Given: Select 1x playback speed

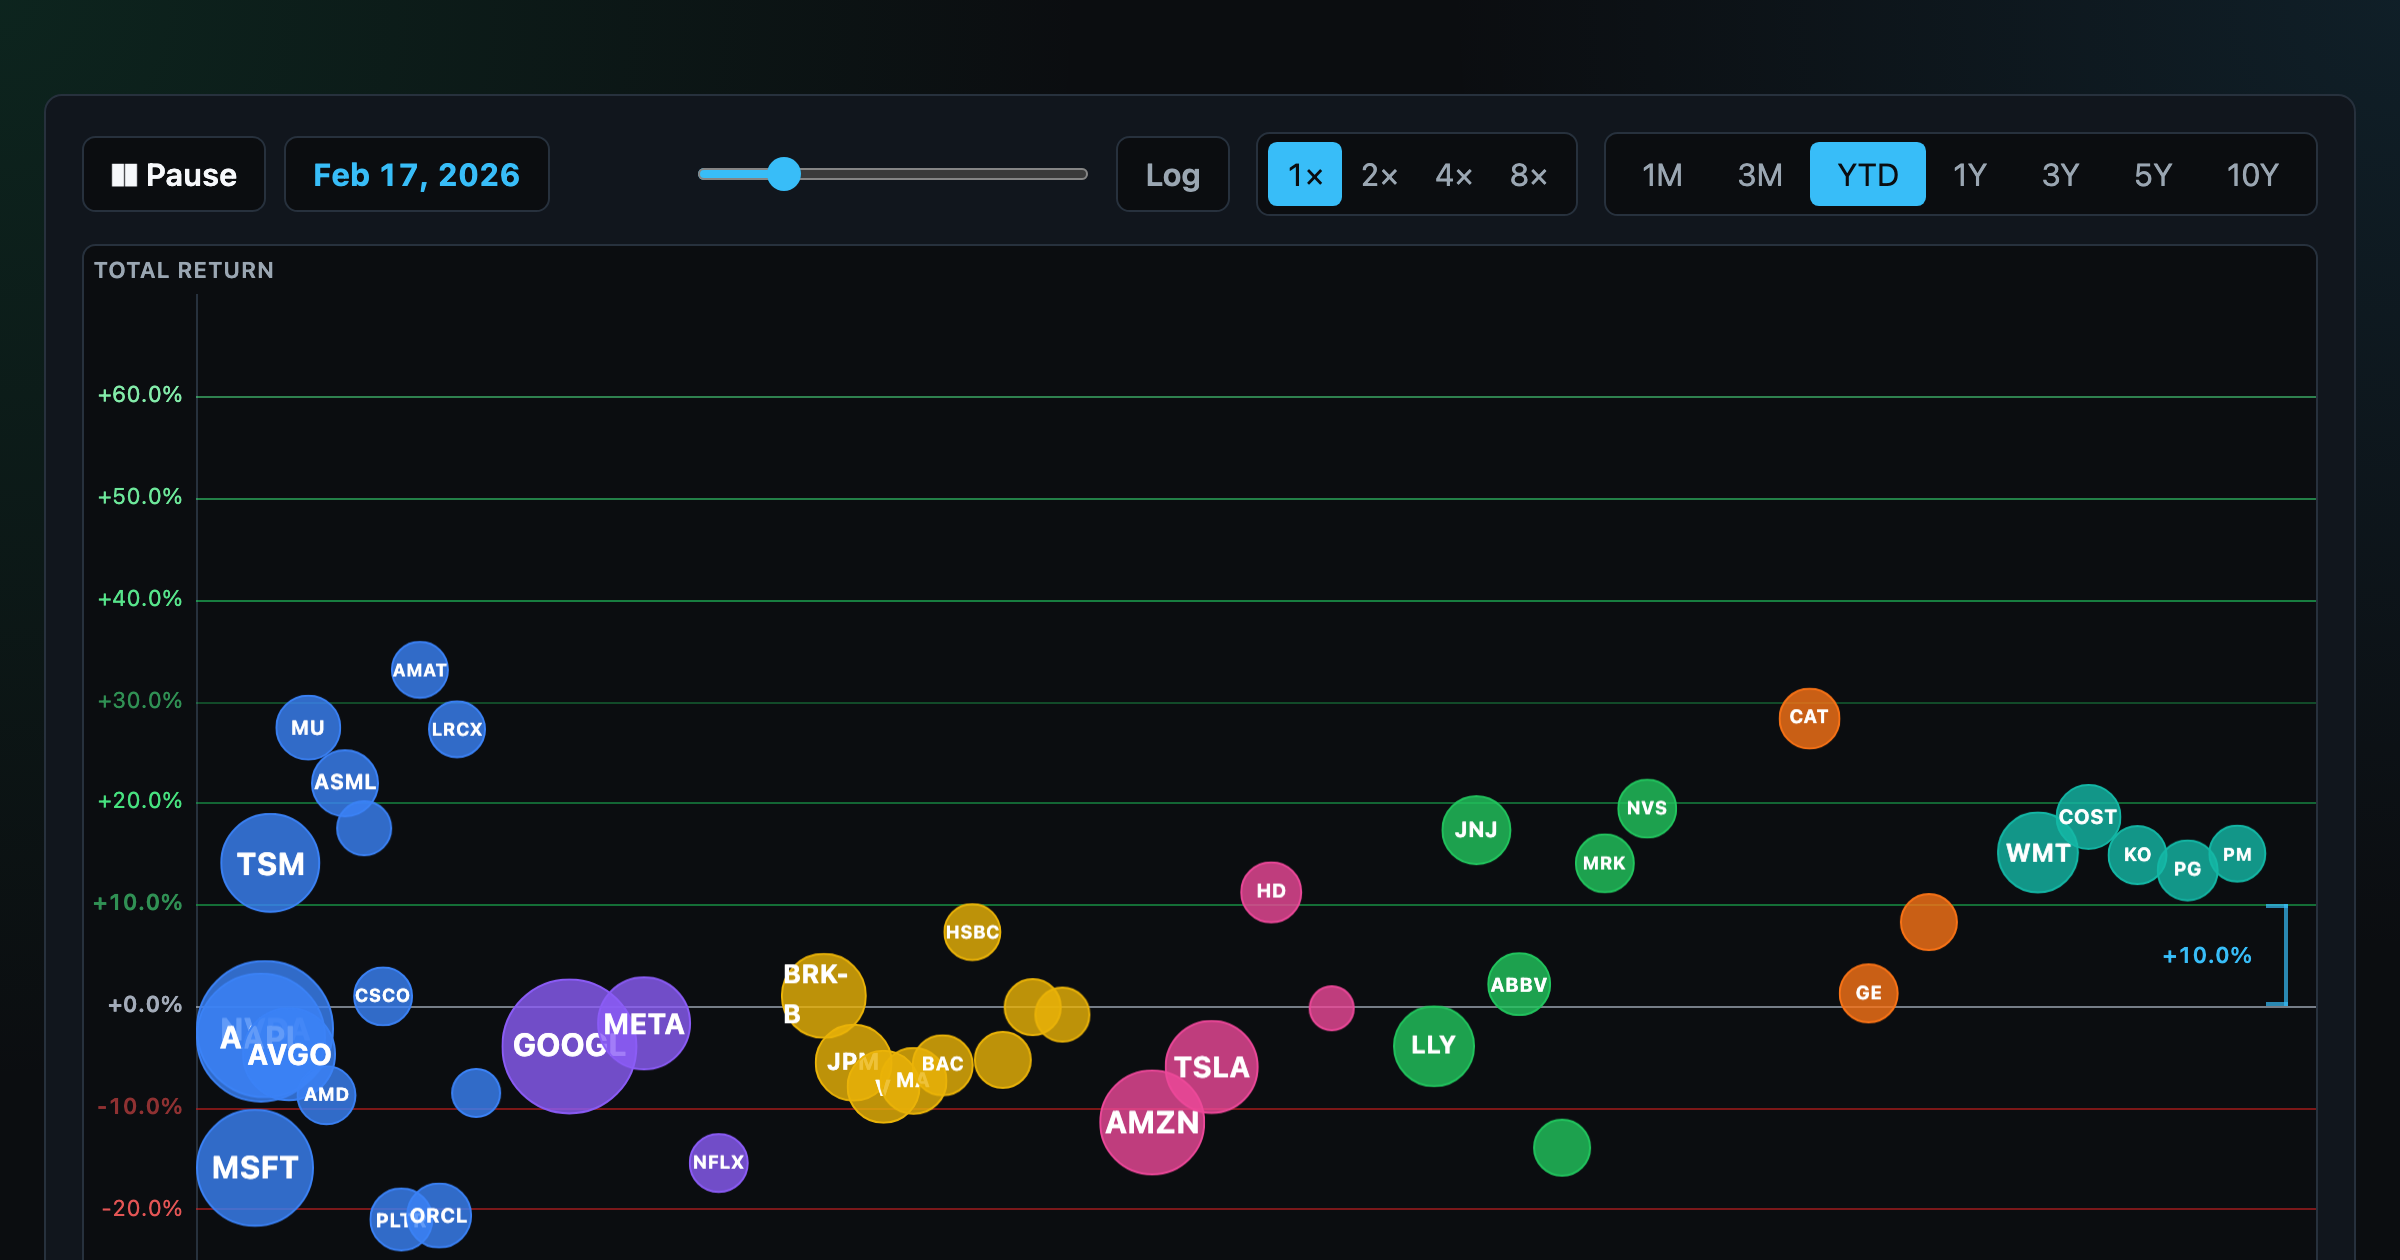Looking at the screenshot, I should coord(1305,175).
